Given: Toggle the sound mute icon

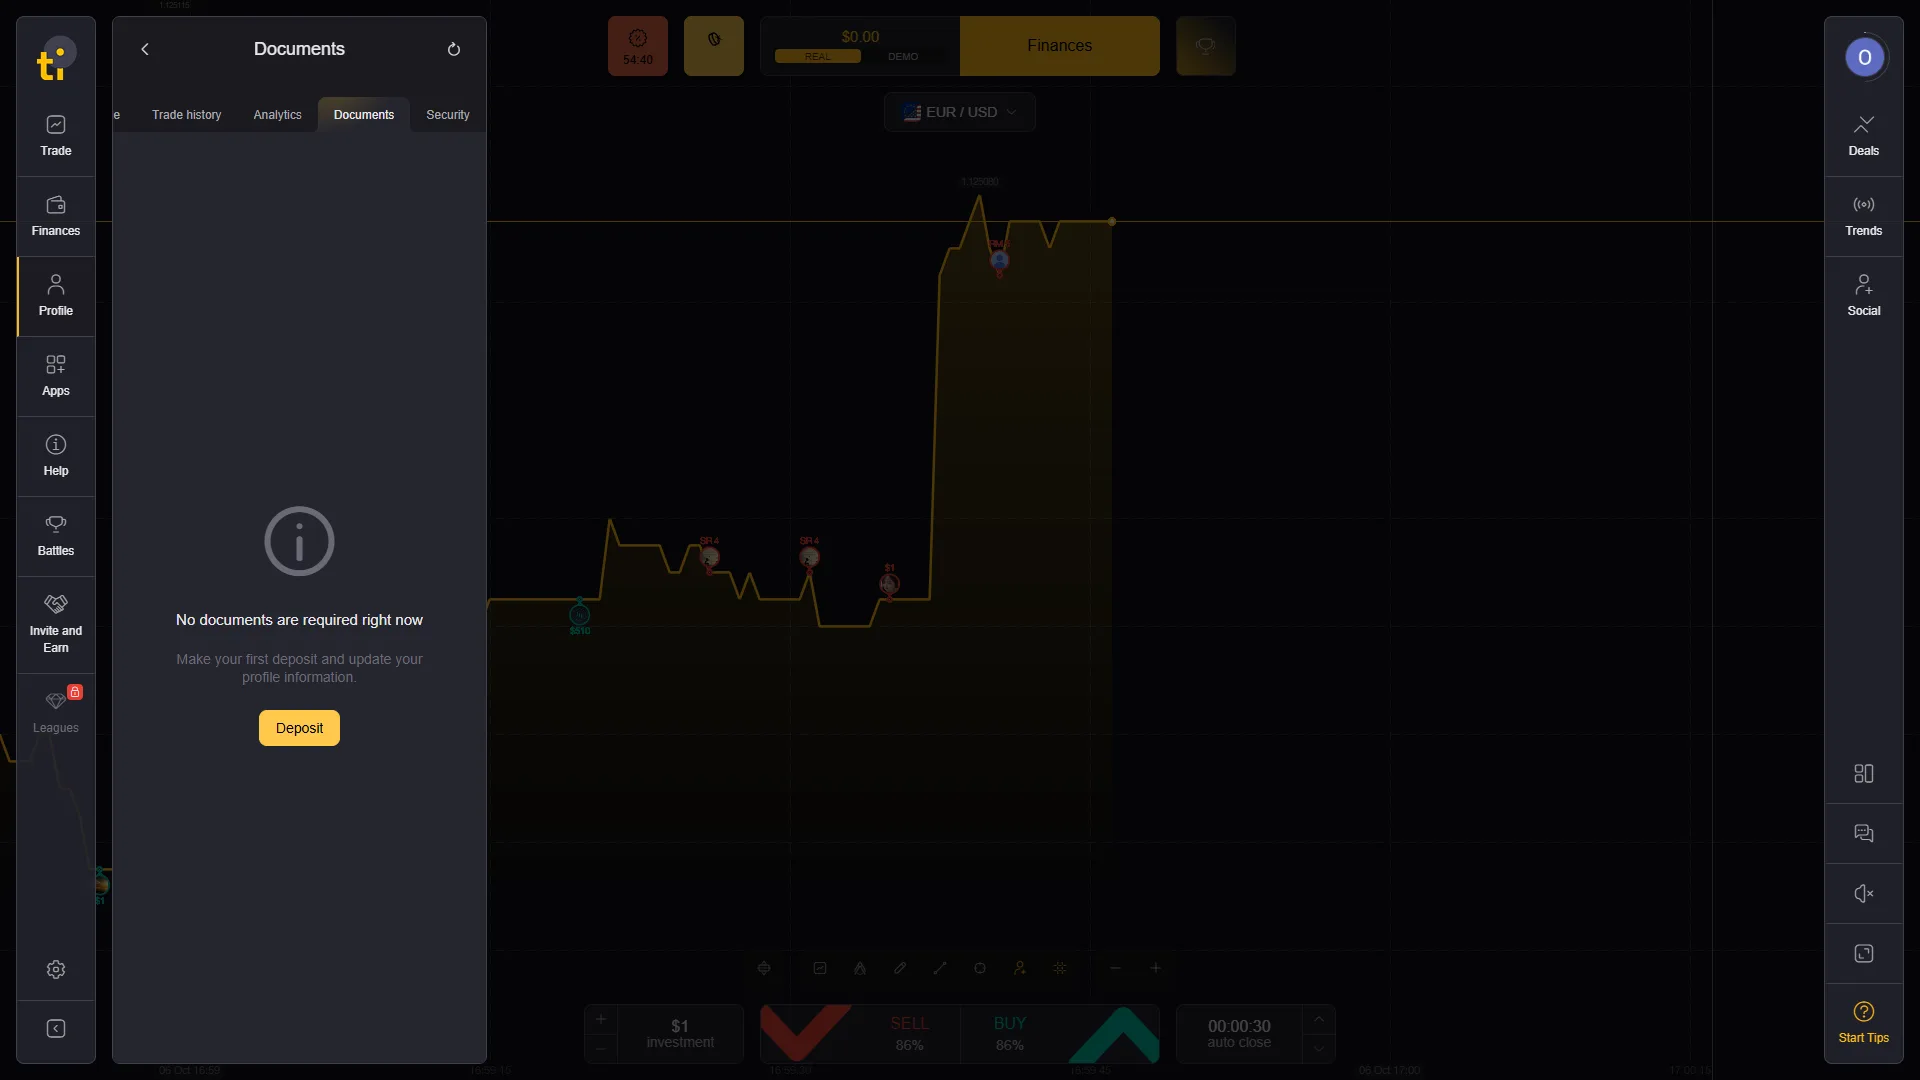Looking at the screenshot, I should pyautogui.click(x=1864, y=894).
